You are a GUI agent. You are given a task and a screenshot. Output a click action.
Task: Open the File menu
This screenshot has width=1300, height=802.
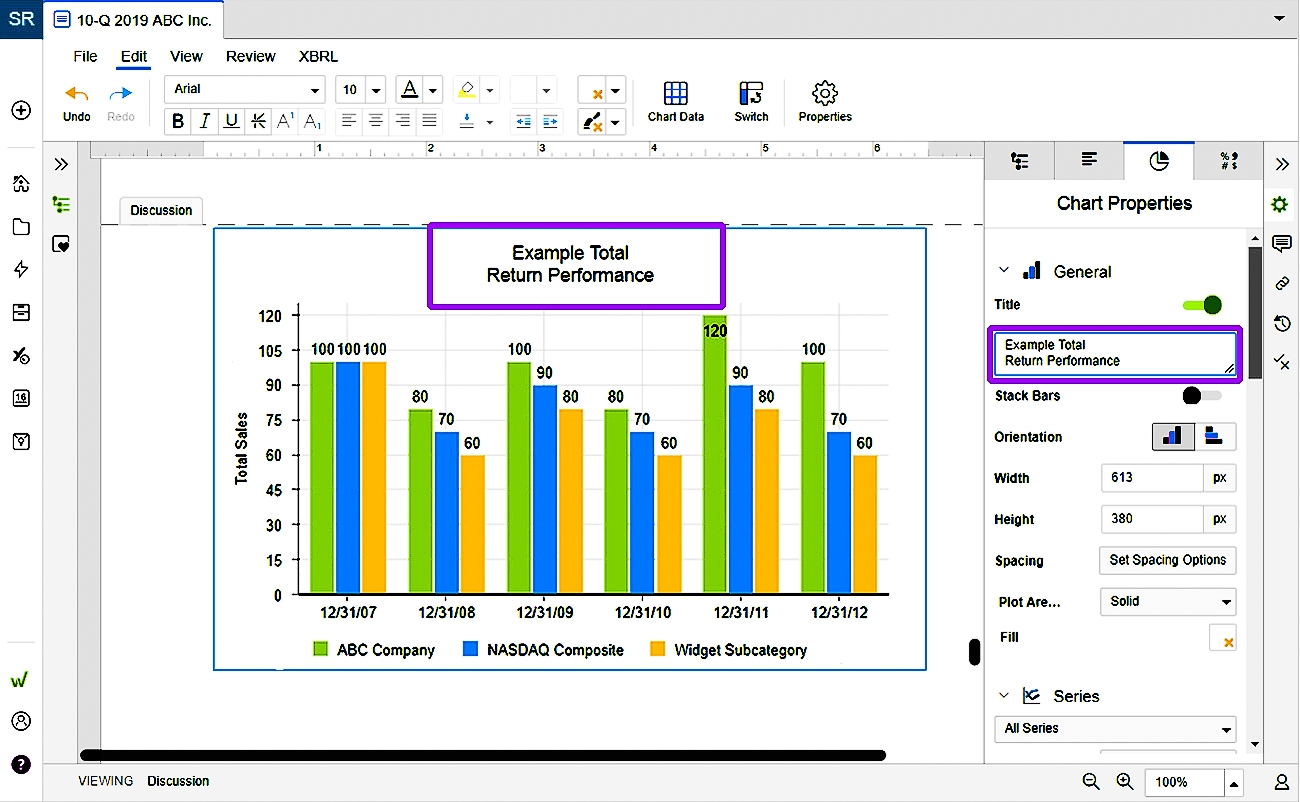84,56
